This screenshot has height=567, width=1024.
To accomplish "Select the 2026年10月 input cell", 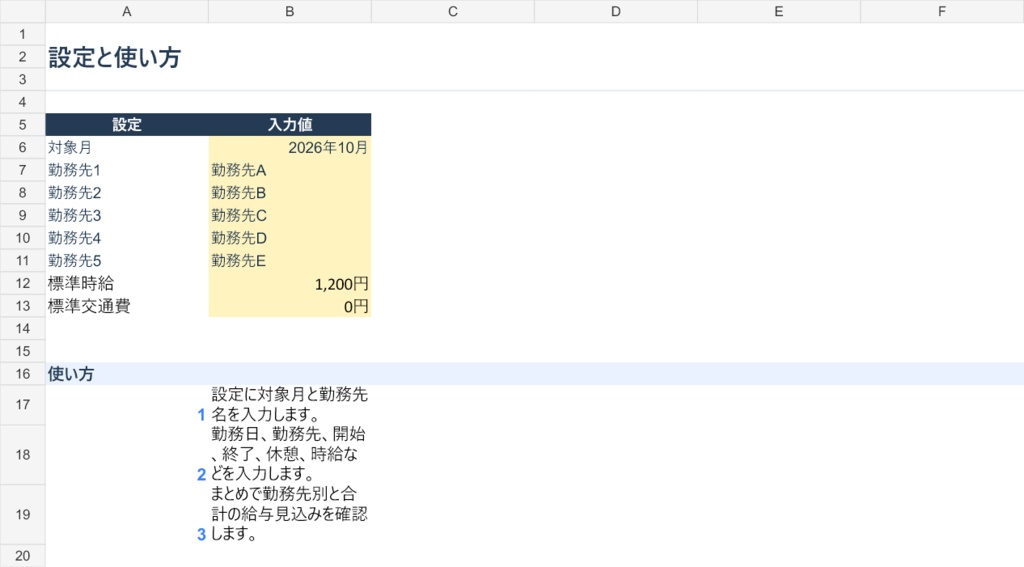I will pos(290,147).
